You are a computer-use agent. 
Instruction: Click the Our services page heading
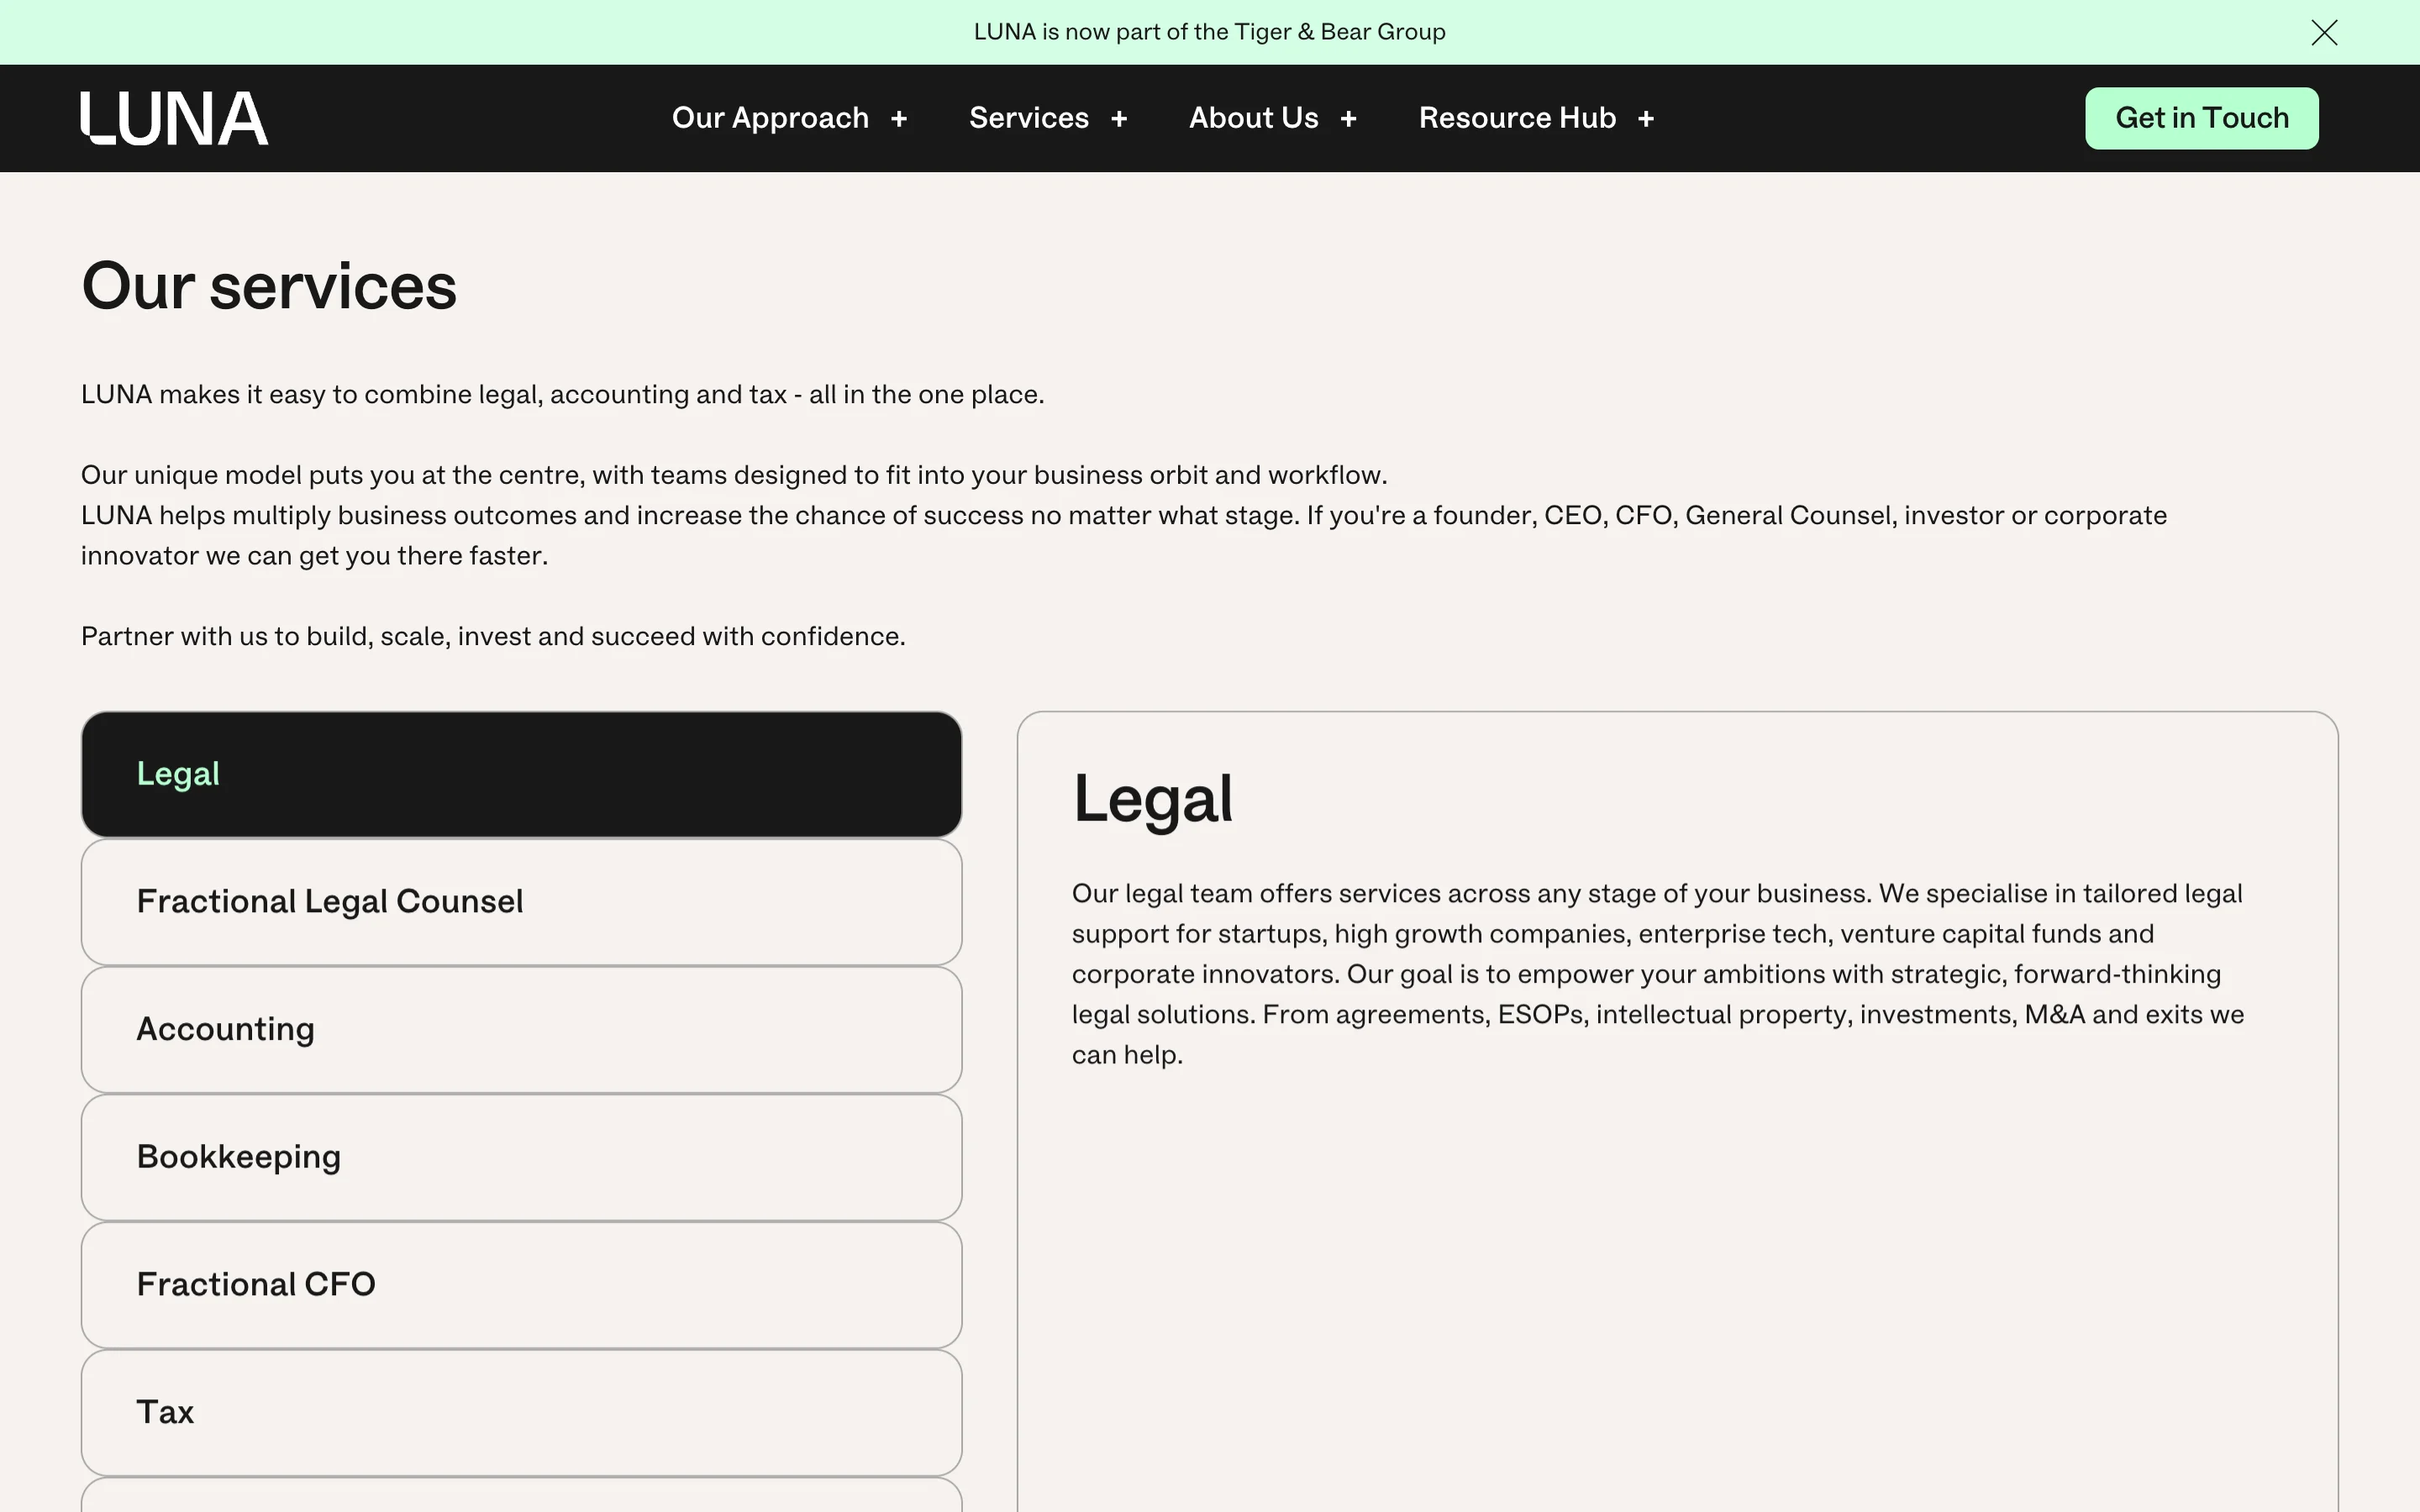(269, 287)
